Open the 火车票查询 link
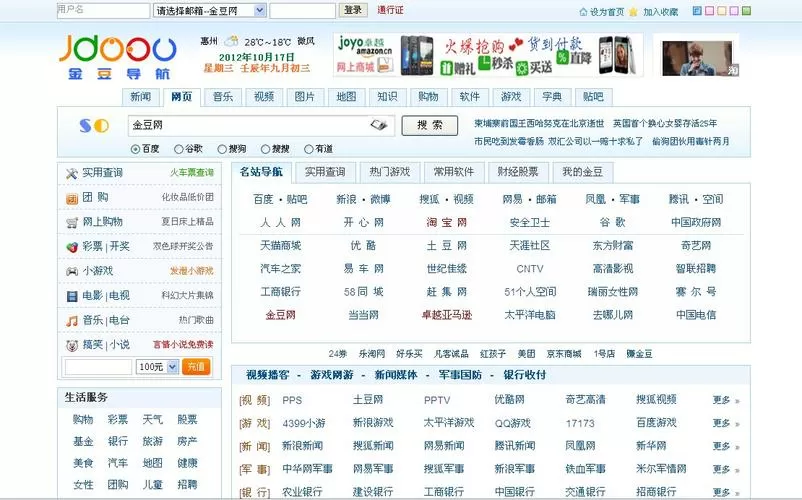802x500 pixels. pyautogui.click(x=192, y=173)
